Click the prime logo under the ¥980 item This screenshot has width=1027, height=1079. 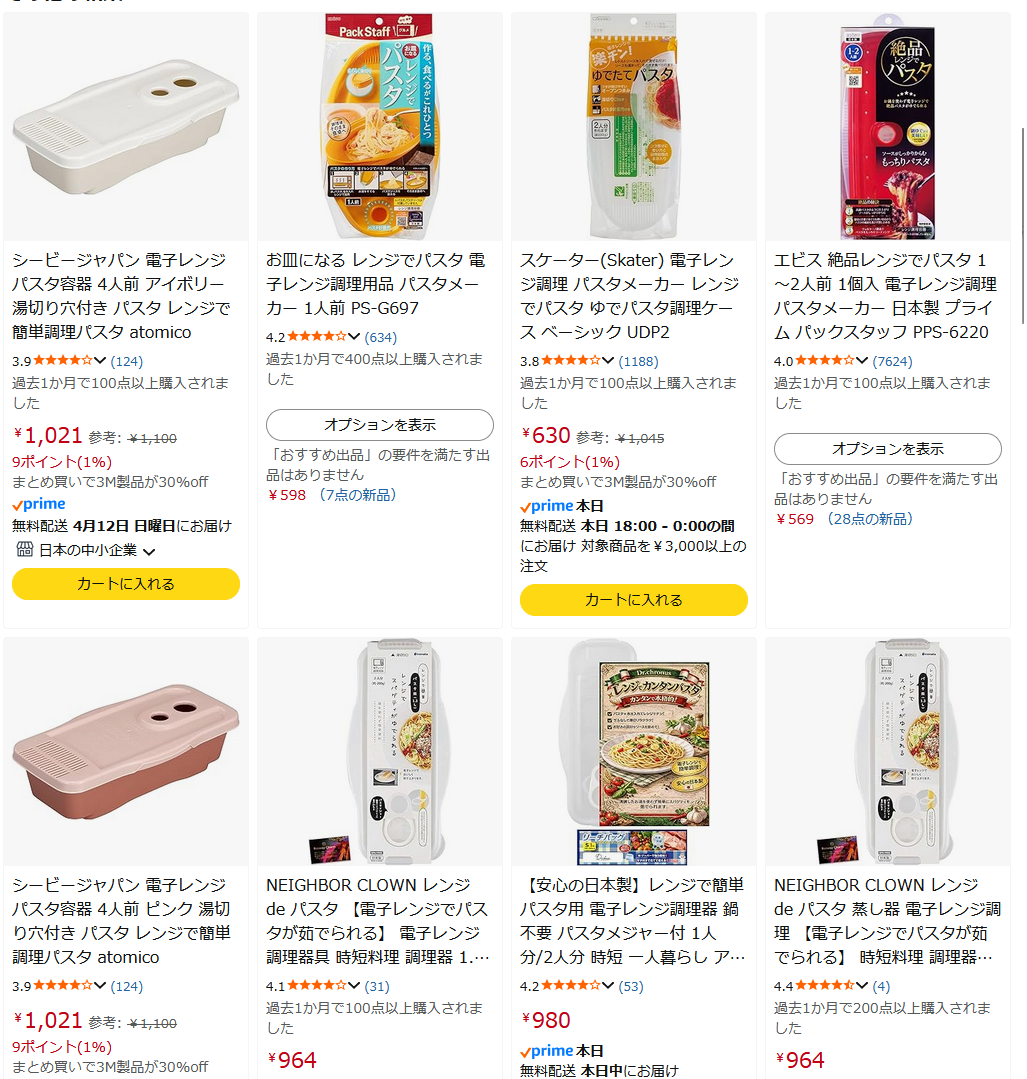pos(547,1051)
